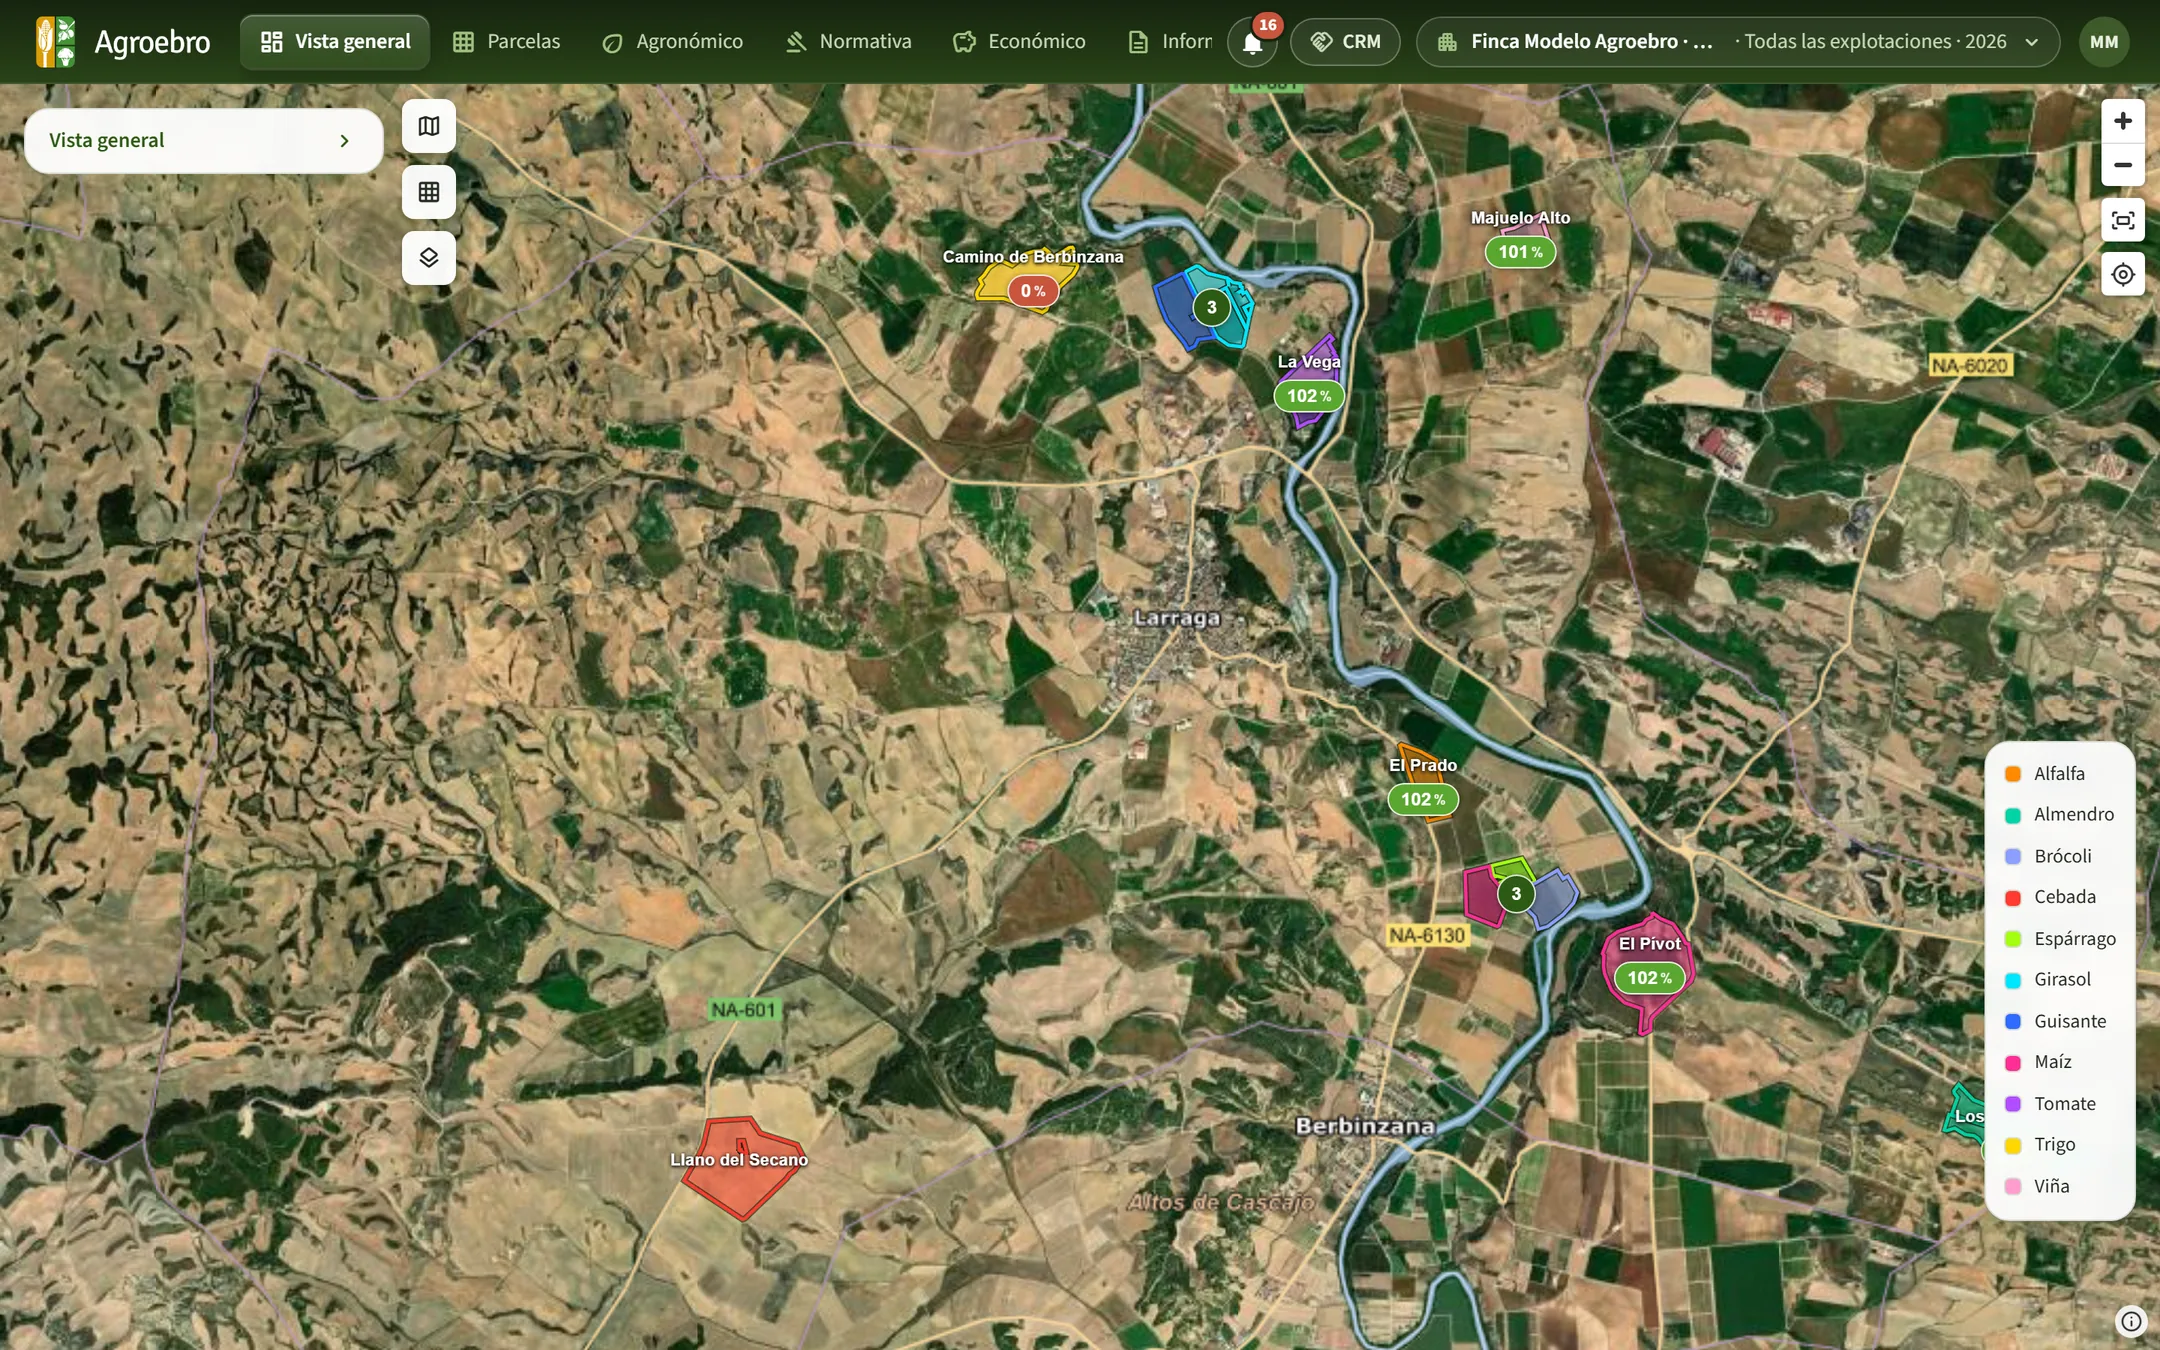Open the Agronómico tab
This screenshot has height=1350, width=2160.
pos(672,42)
